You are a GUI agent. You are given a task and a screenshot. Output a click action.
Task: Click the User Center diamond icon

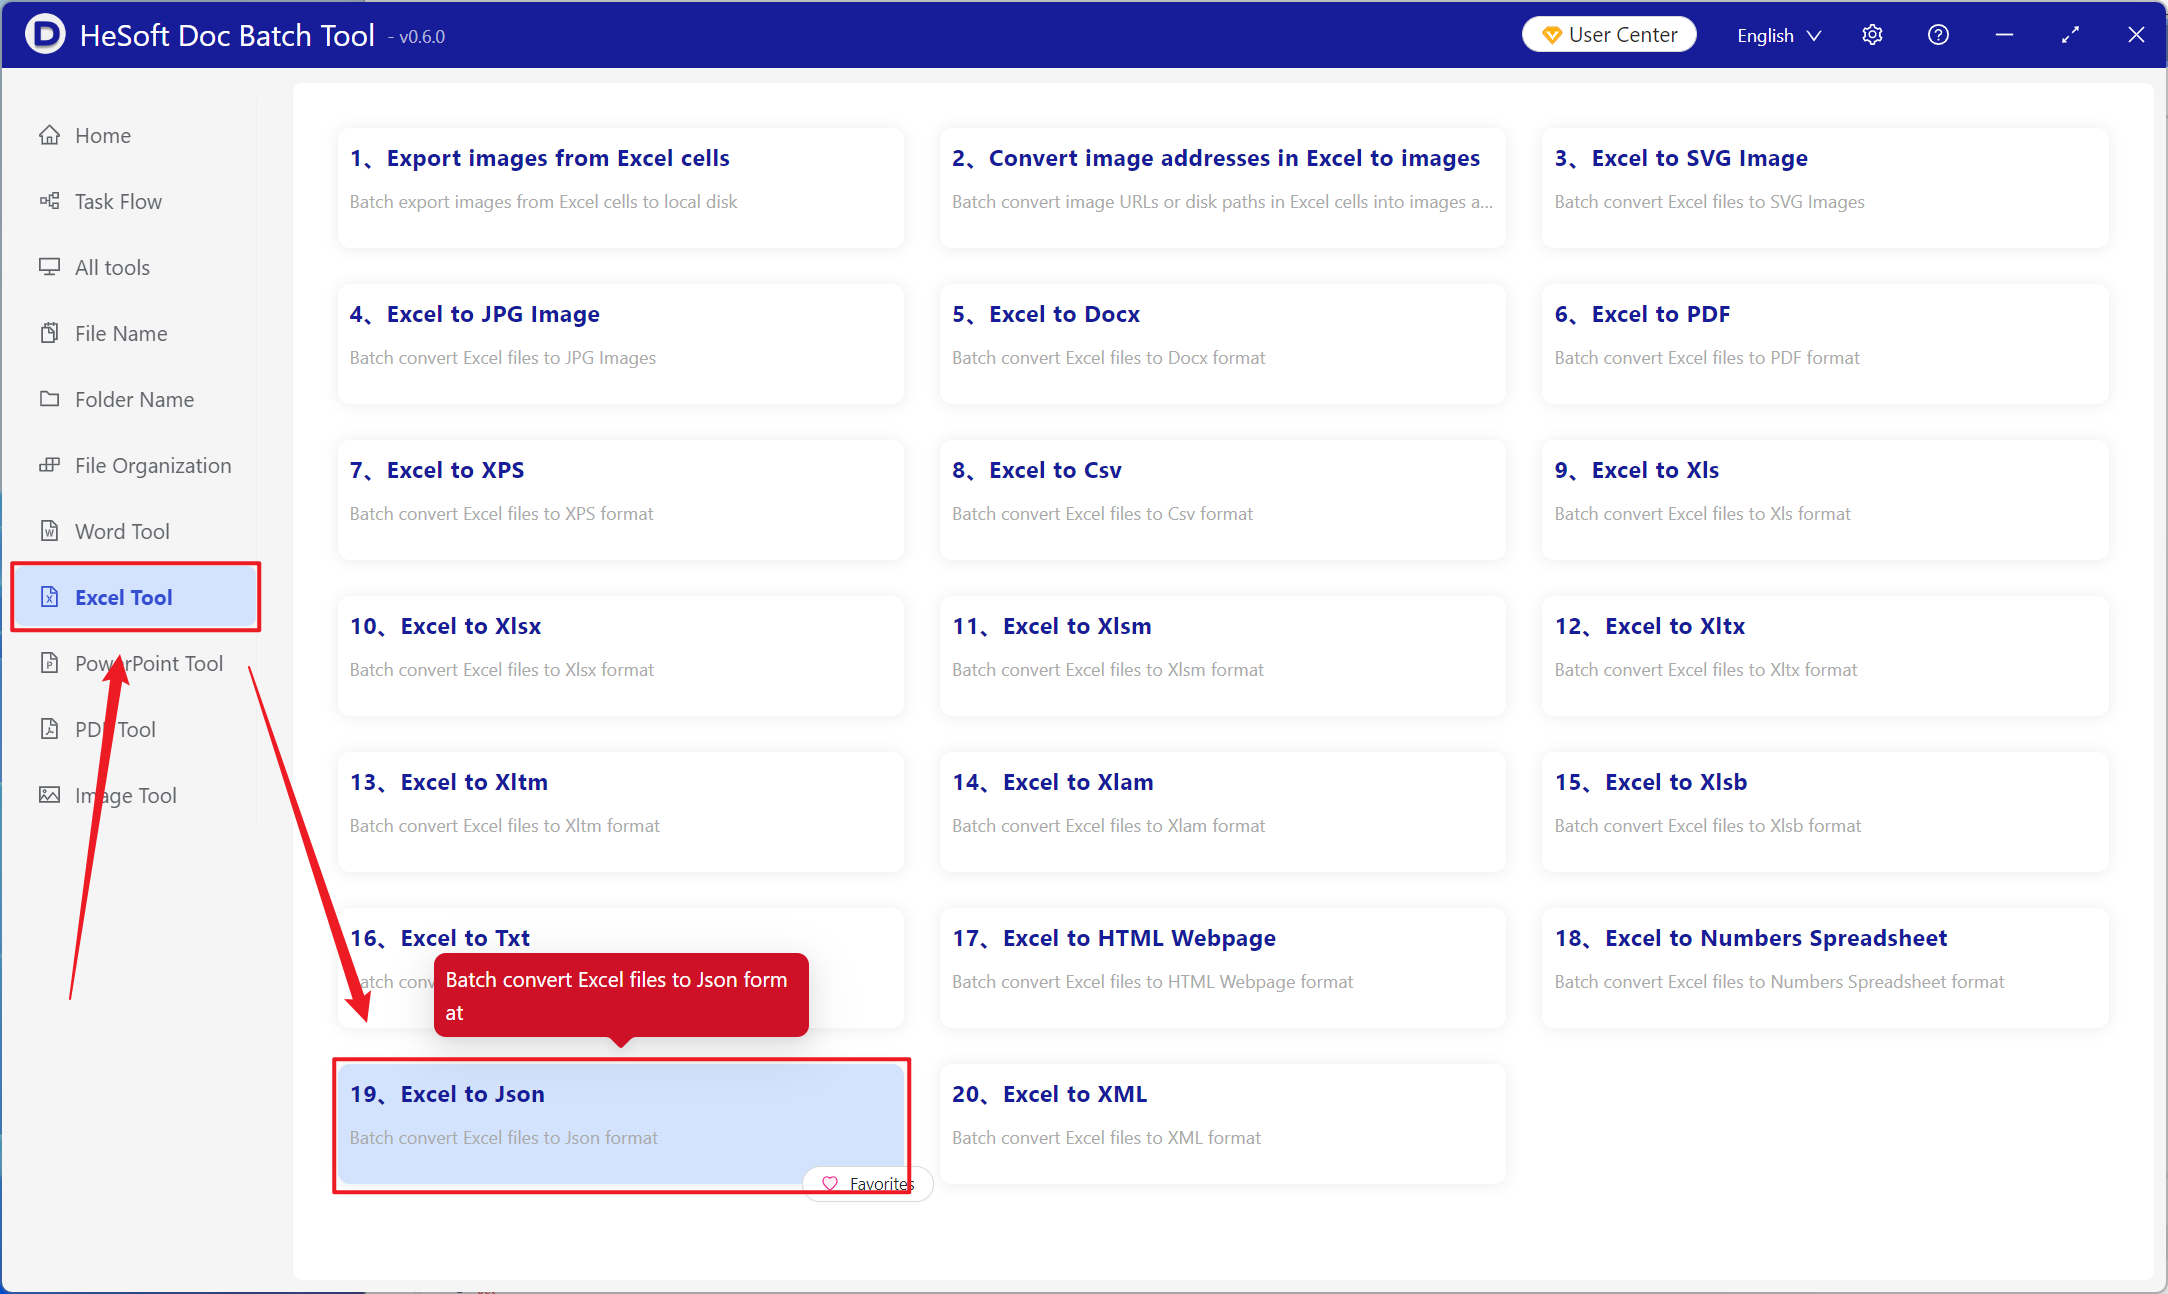point(1552,35)
